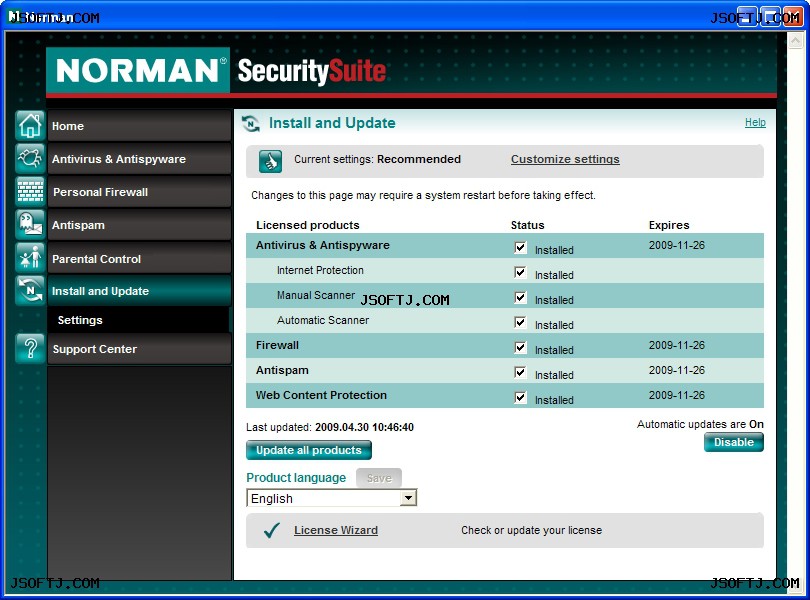
Task: Click the License Wizard checkmark icon
Action: coord(272,530)
